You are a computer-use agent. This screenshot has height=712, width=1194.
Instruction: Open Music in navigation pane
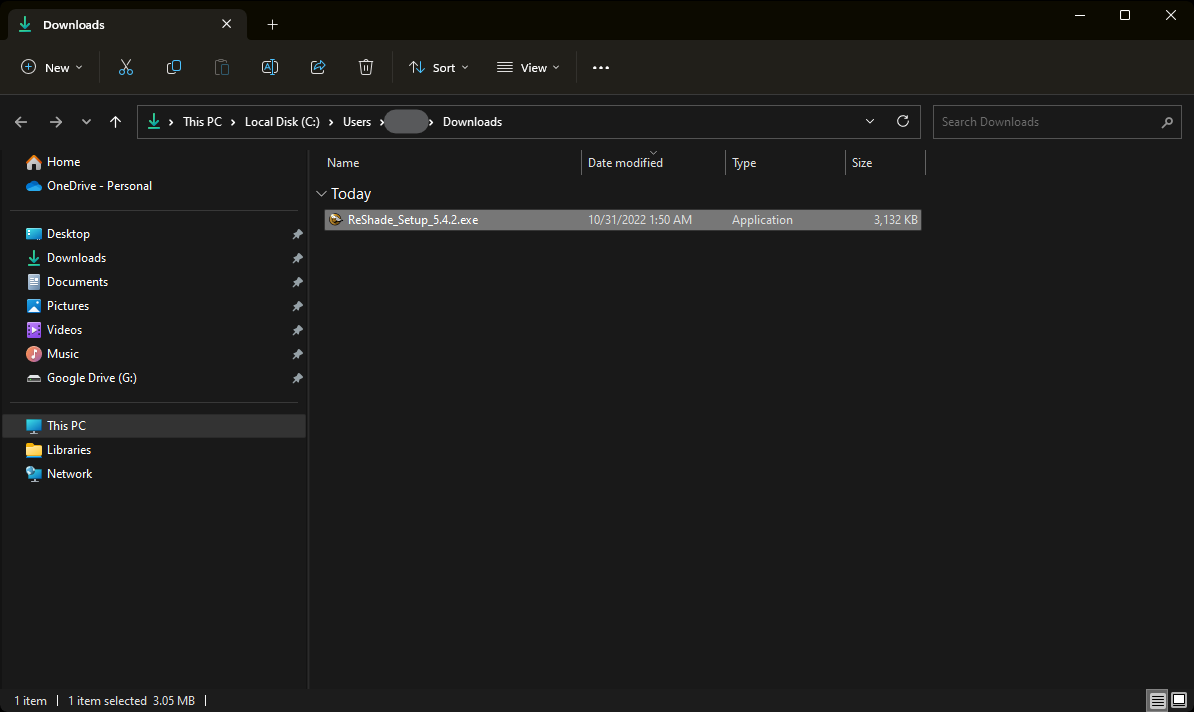(62, 353)
